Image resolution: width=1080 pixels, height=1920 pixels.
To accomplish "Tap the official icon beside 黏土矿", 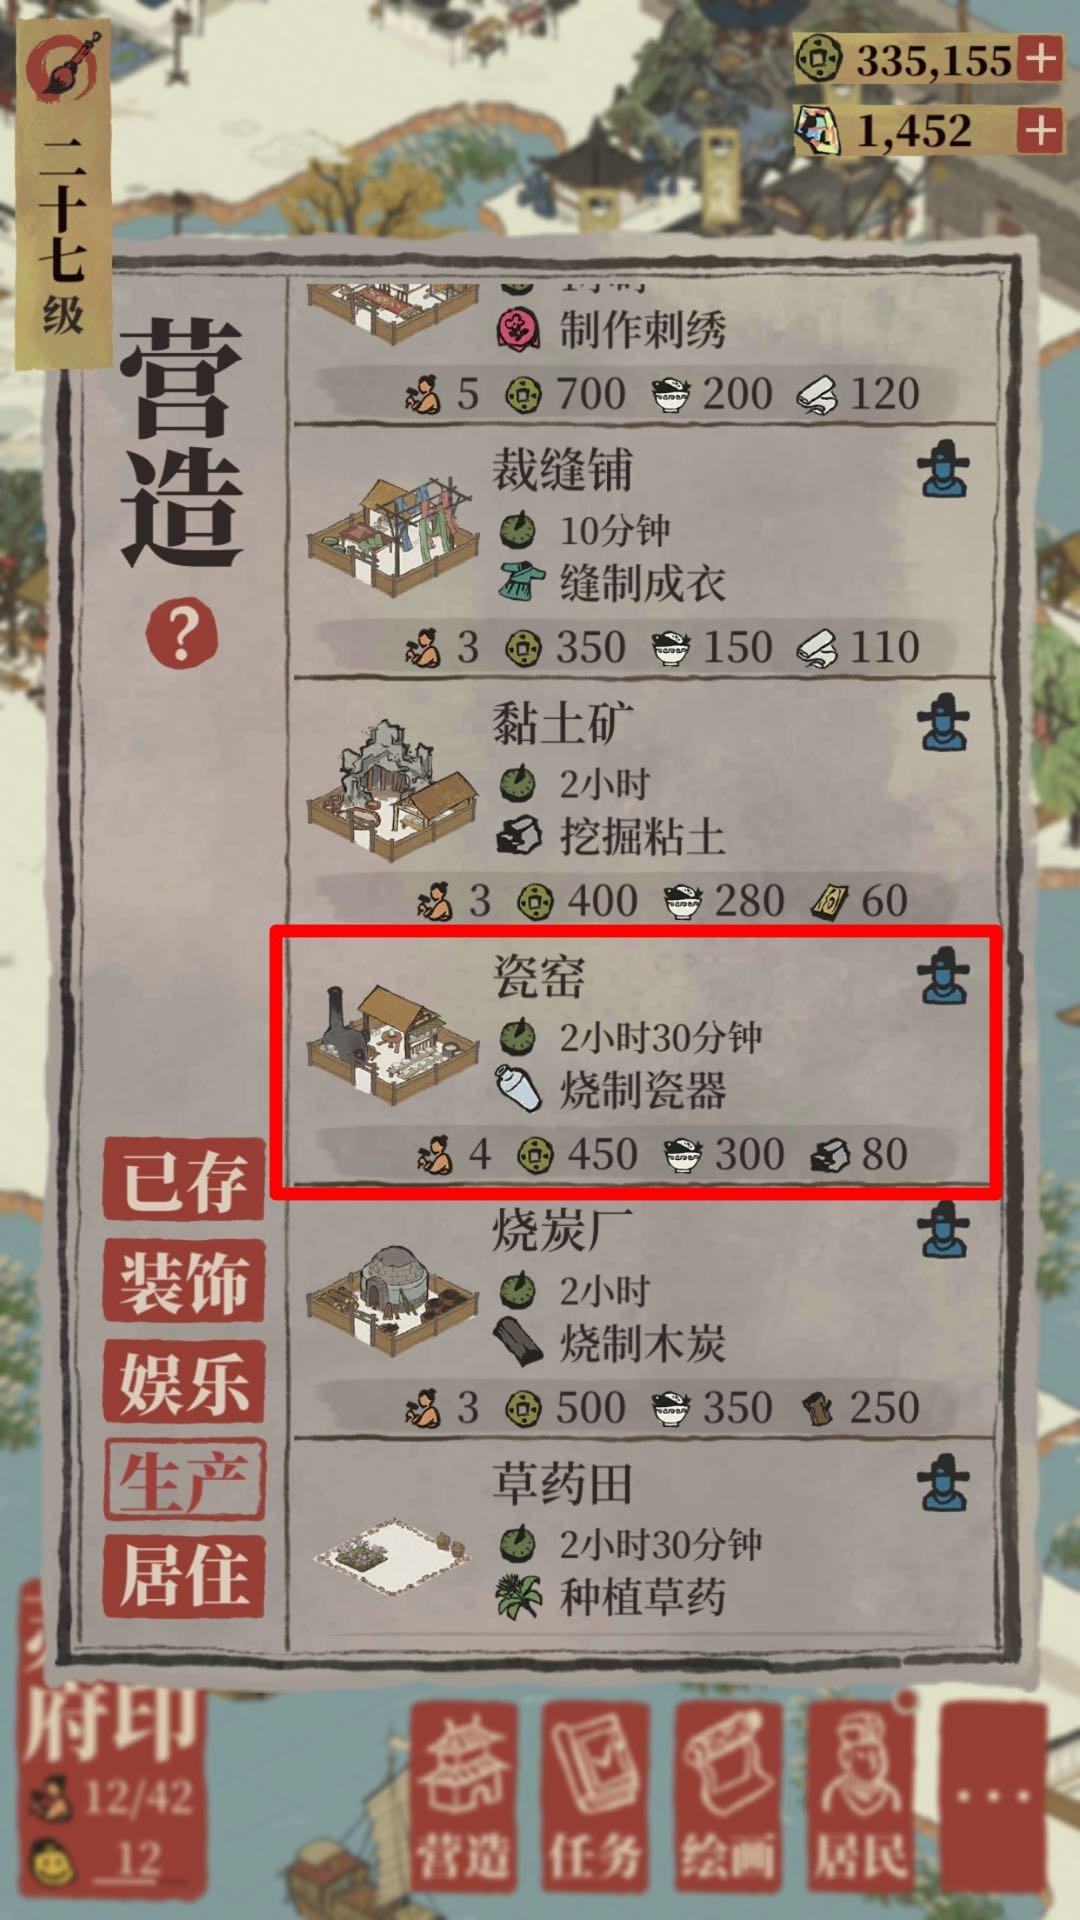I will (944, 722).
